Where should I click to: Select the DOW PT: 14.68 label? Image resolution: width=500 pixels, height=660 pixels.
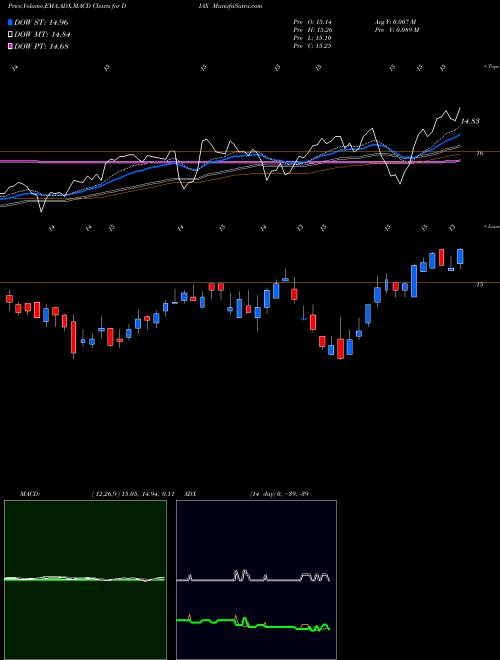tap(41, 46)
